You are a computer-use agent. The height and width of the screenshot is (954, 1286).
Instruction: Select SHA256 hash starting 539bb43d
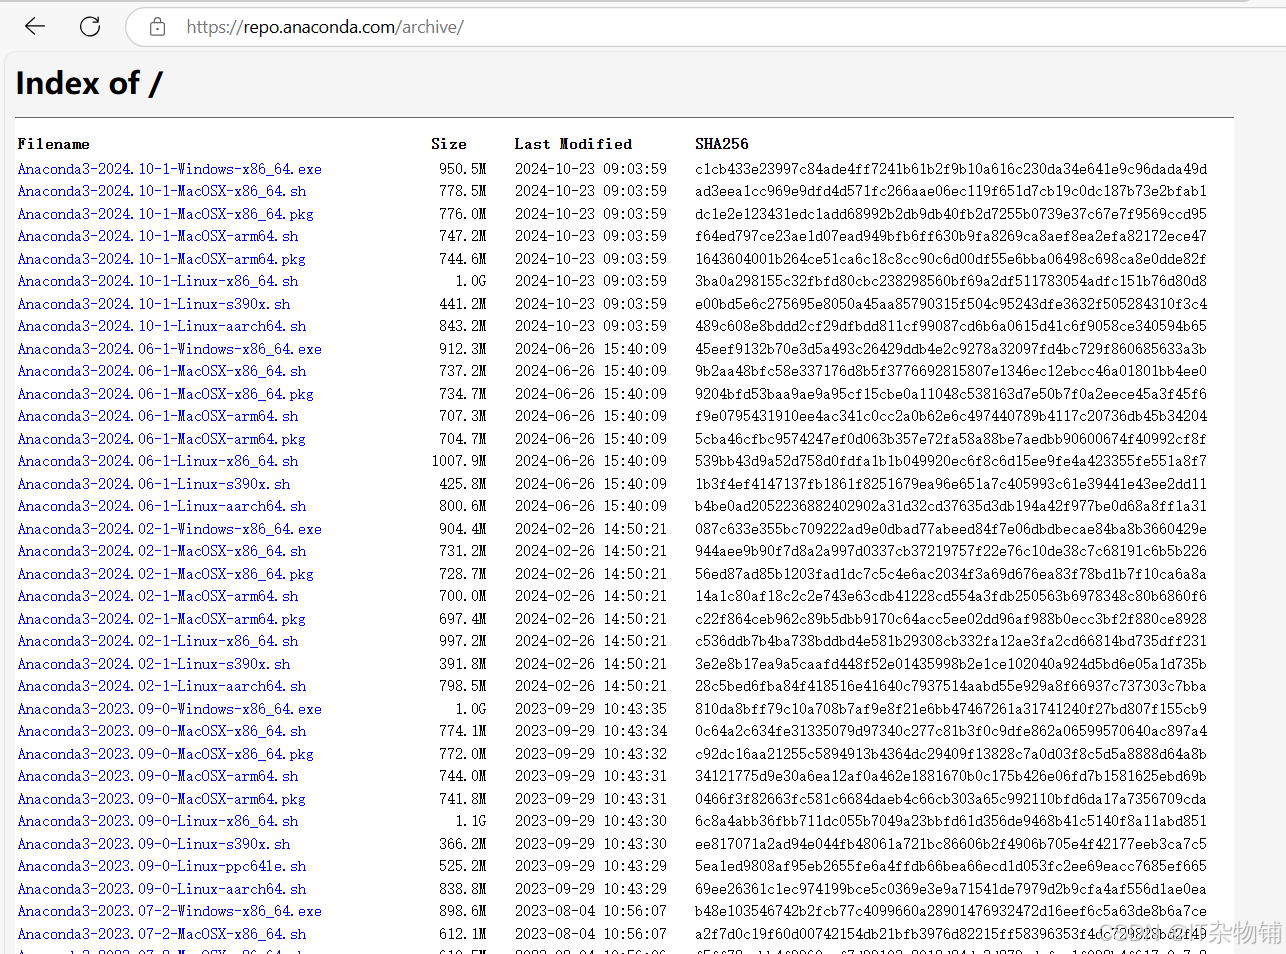(951, 461)
